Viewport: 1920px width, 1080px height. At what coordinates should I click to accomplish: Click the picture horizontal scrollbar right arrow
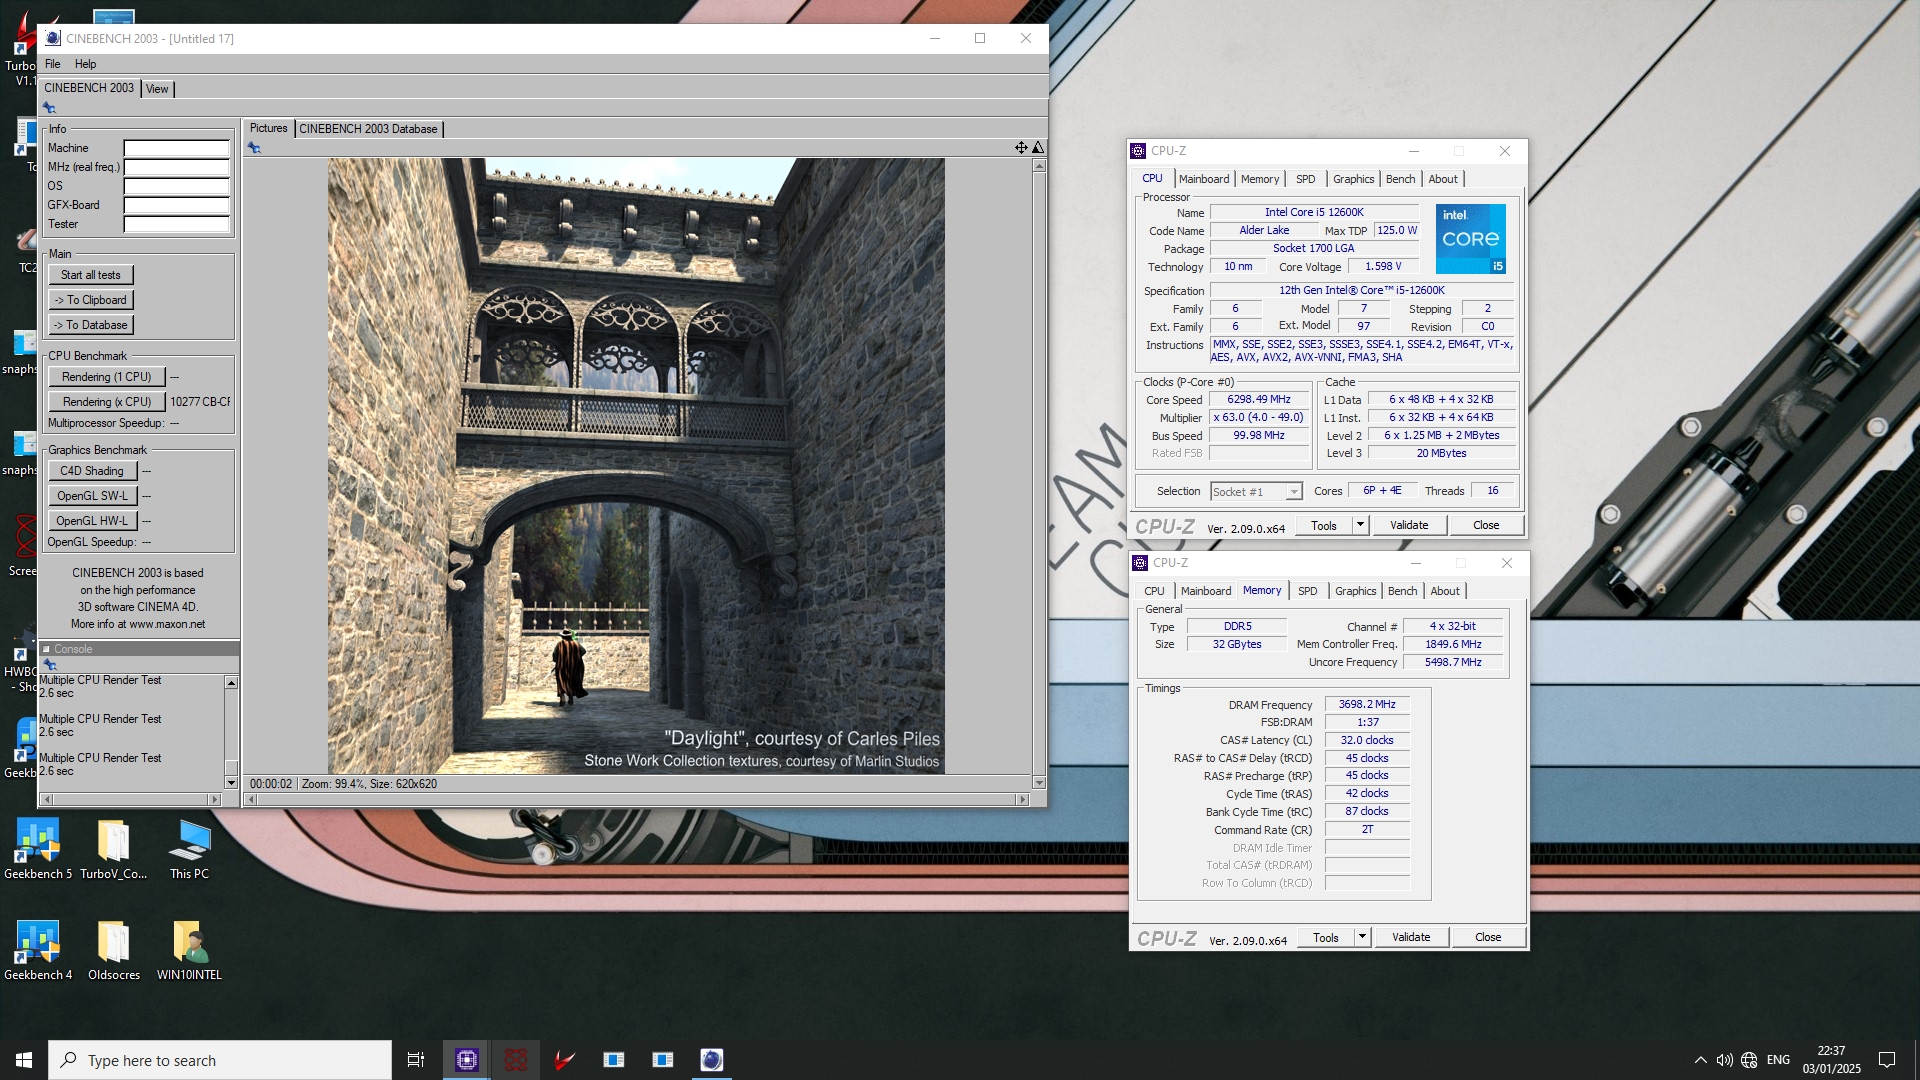1022,799
